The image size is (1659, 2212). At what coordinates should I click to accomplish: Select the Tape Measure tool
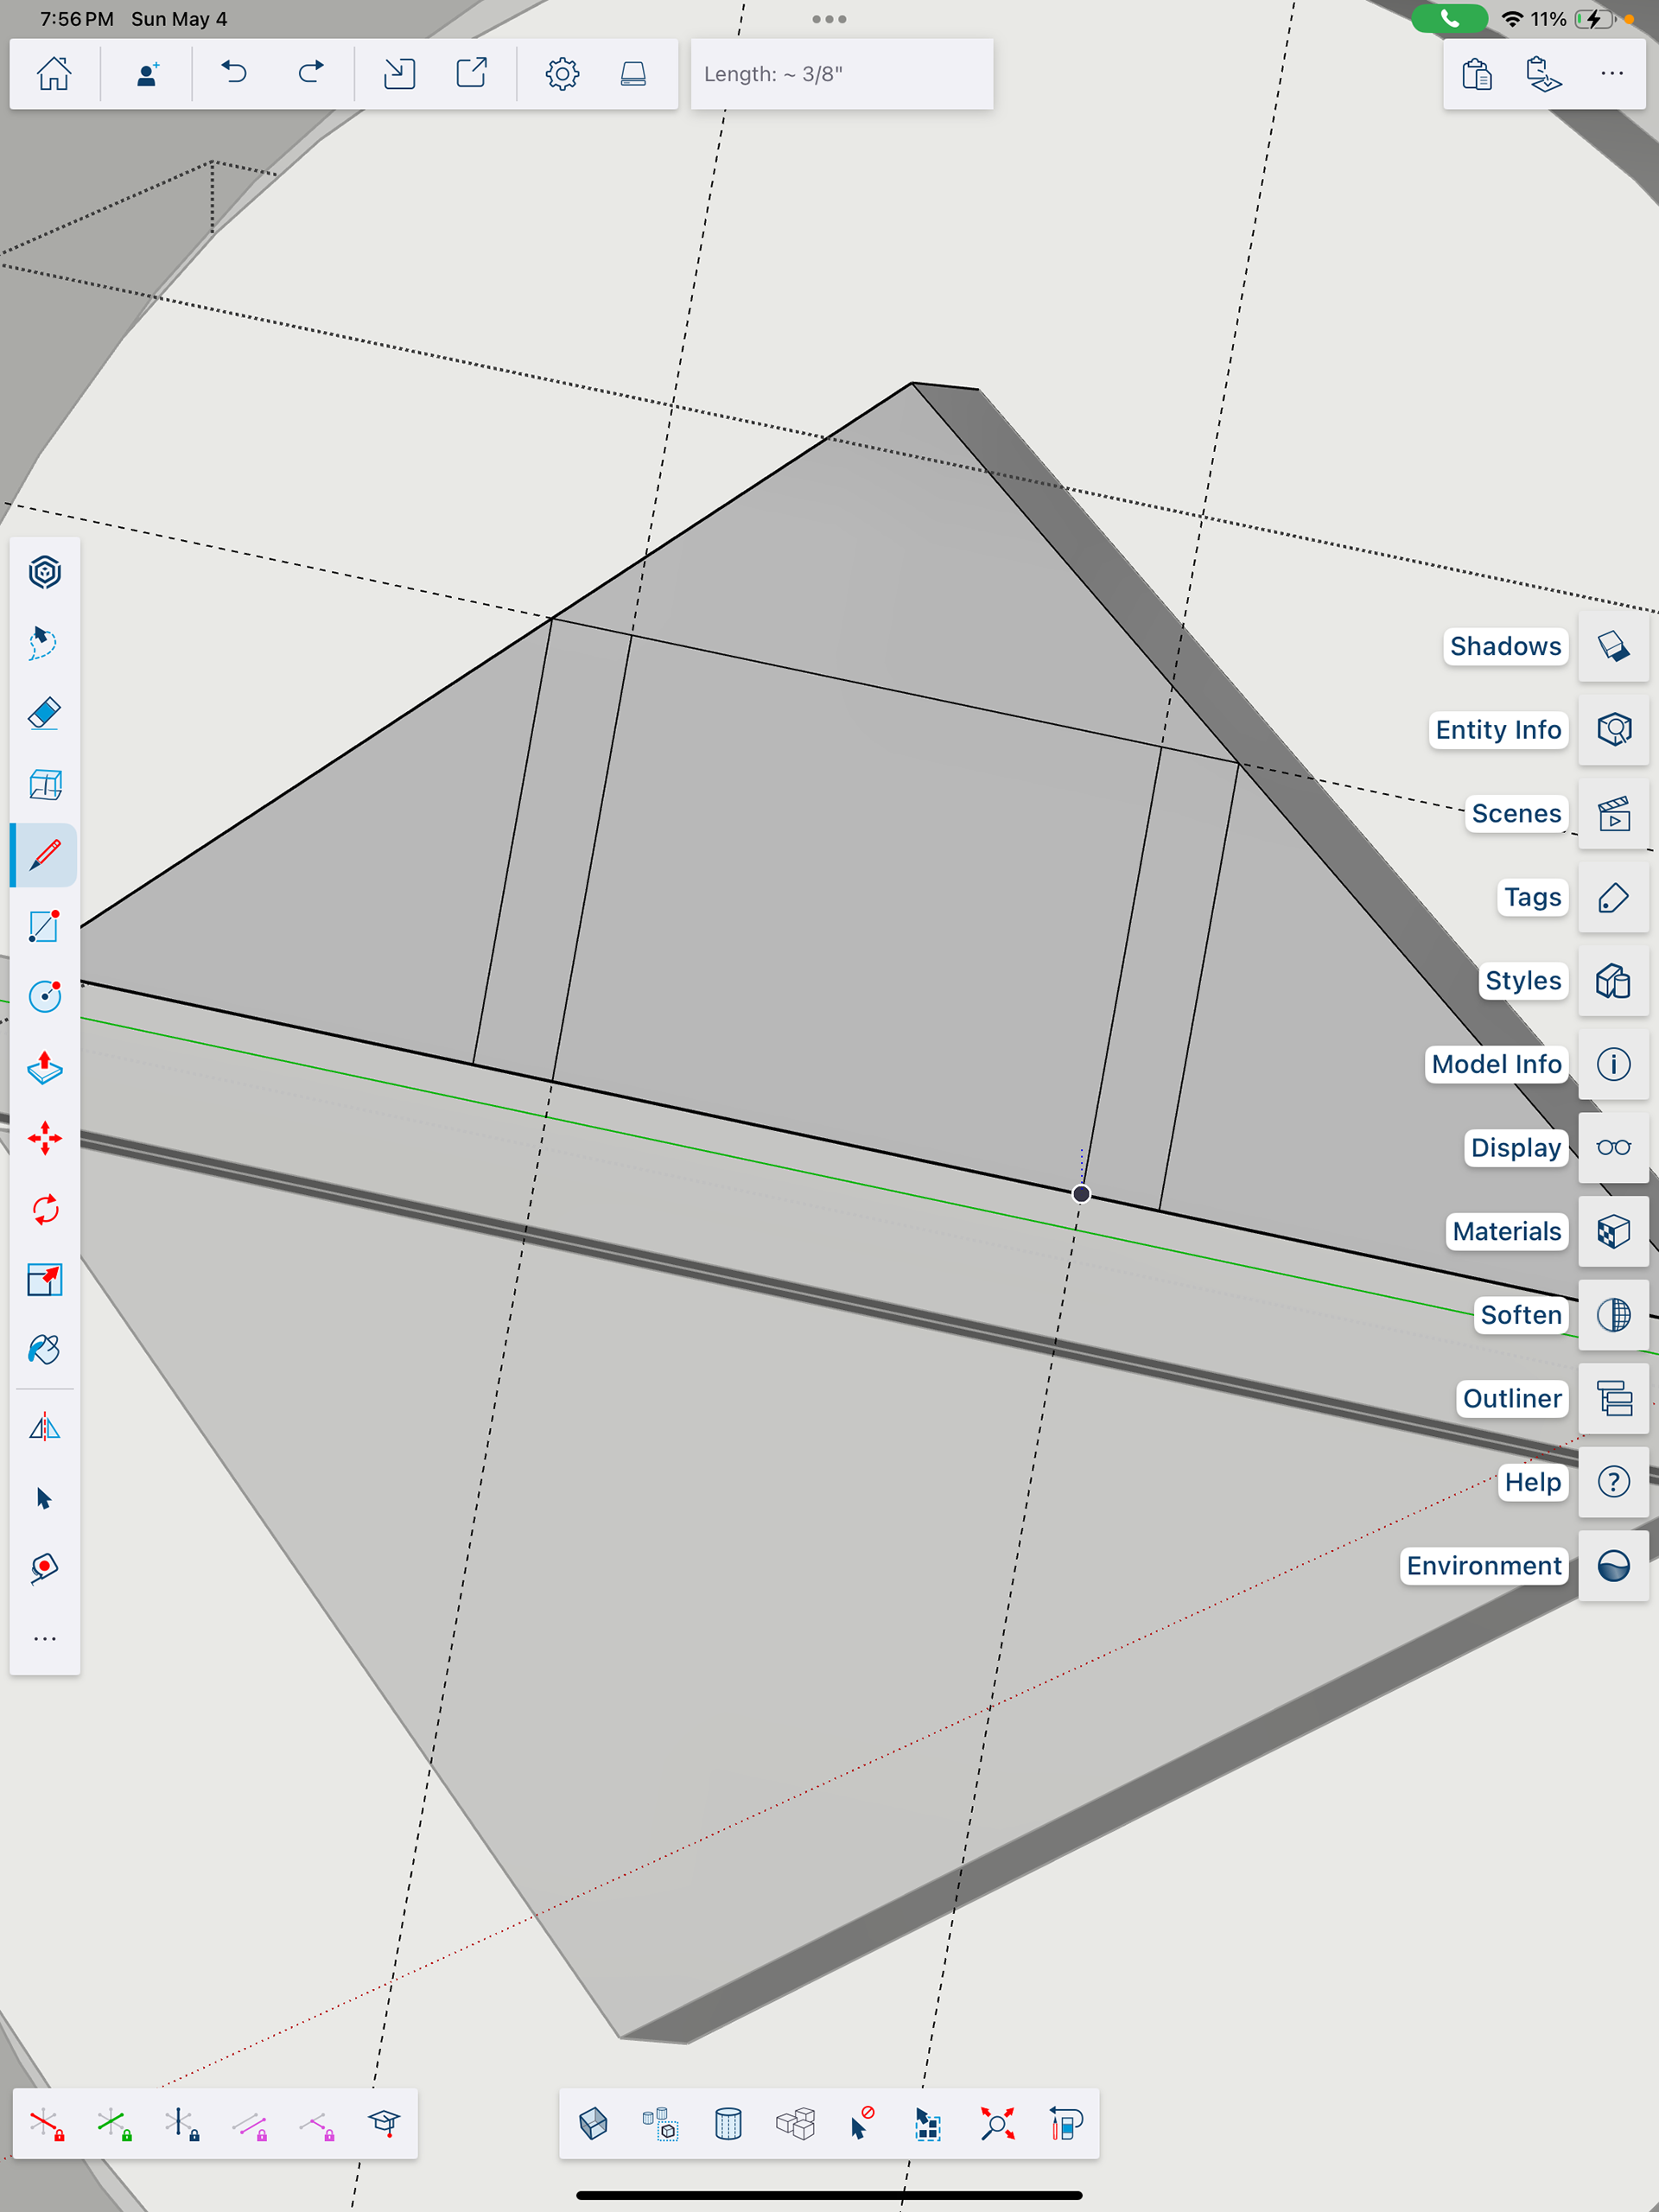pyautogui.click(x=44, y=1567)
